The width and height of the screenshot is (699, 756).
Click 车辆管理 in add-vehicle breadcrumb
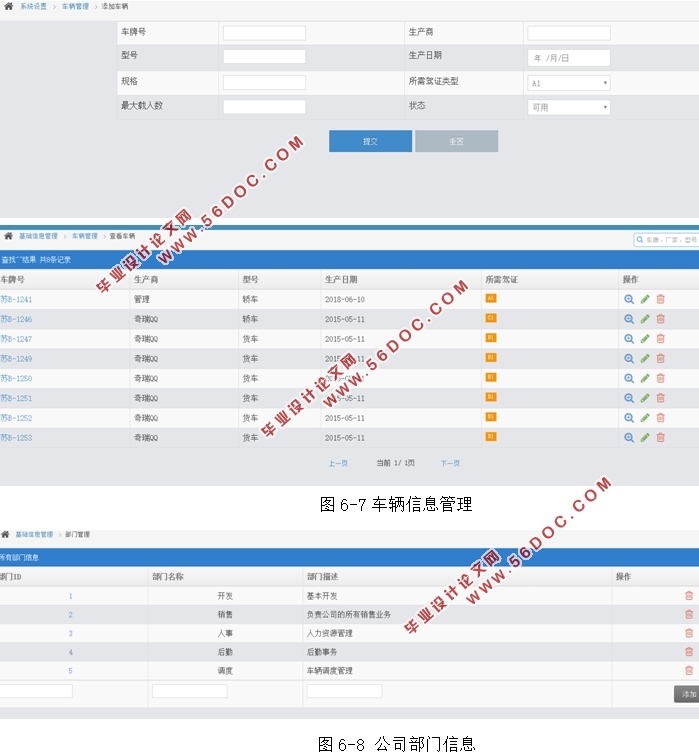(75, 6)
